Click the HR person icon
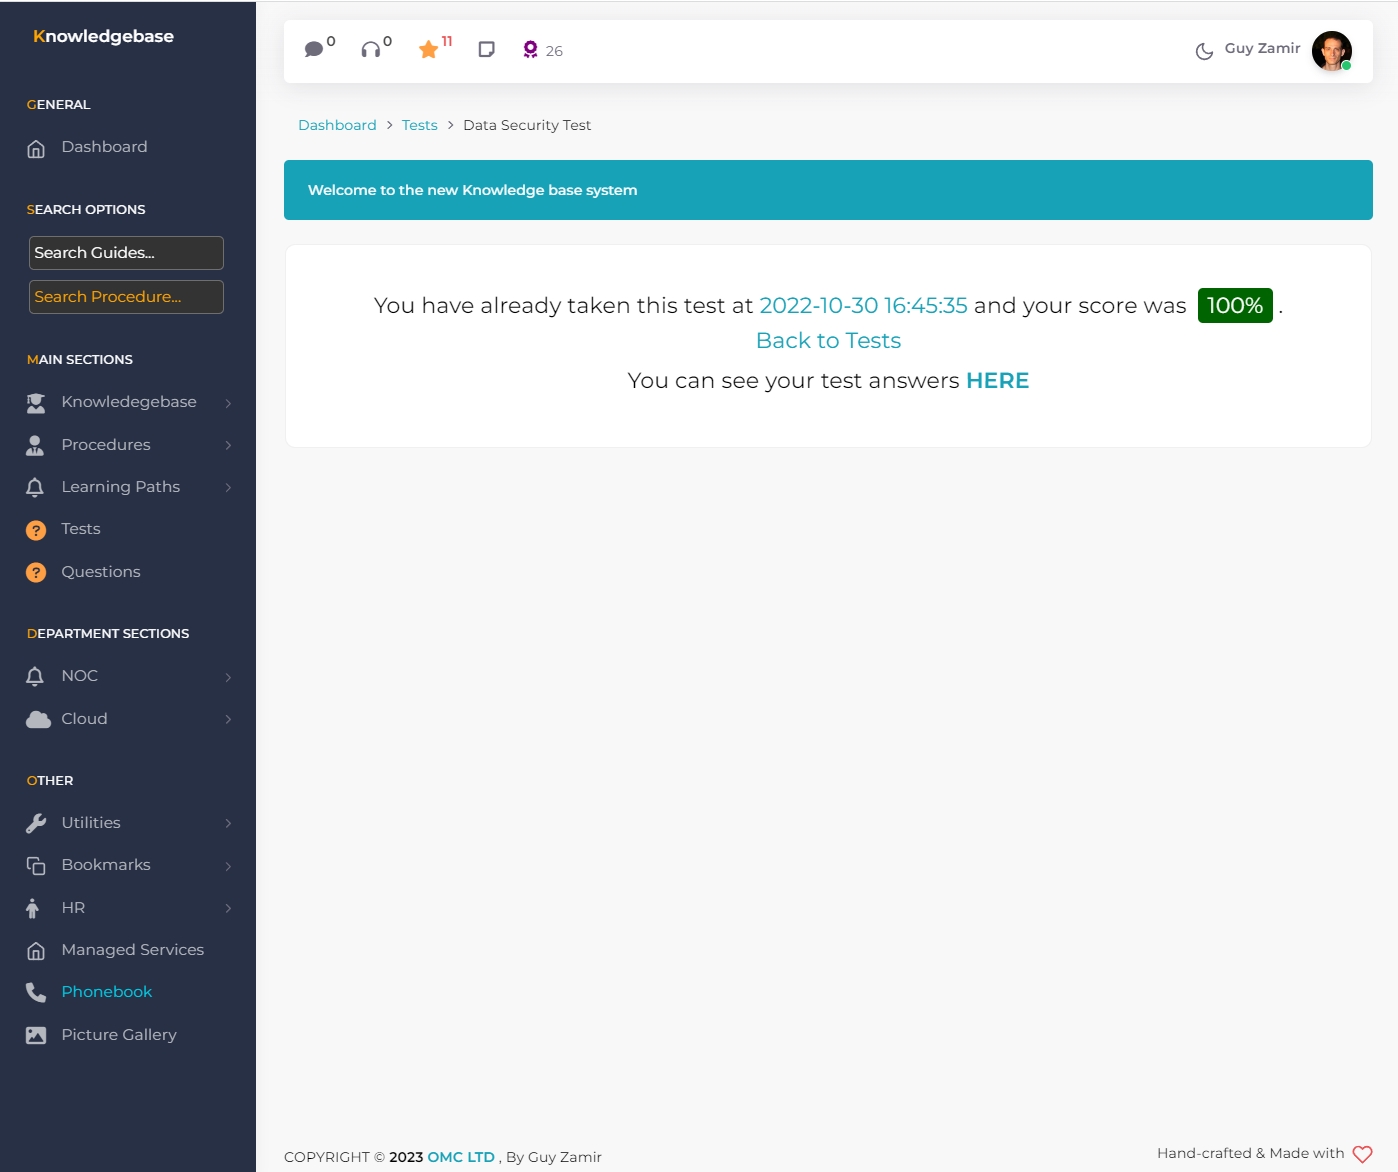1398x1172 pixels. pyautogui.click(x=33, y=908)
